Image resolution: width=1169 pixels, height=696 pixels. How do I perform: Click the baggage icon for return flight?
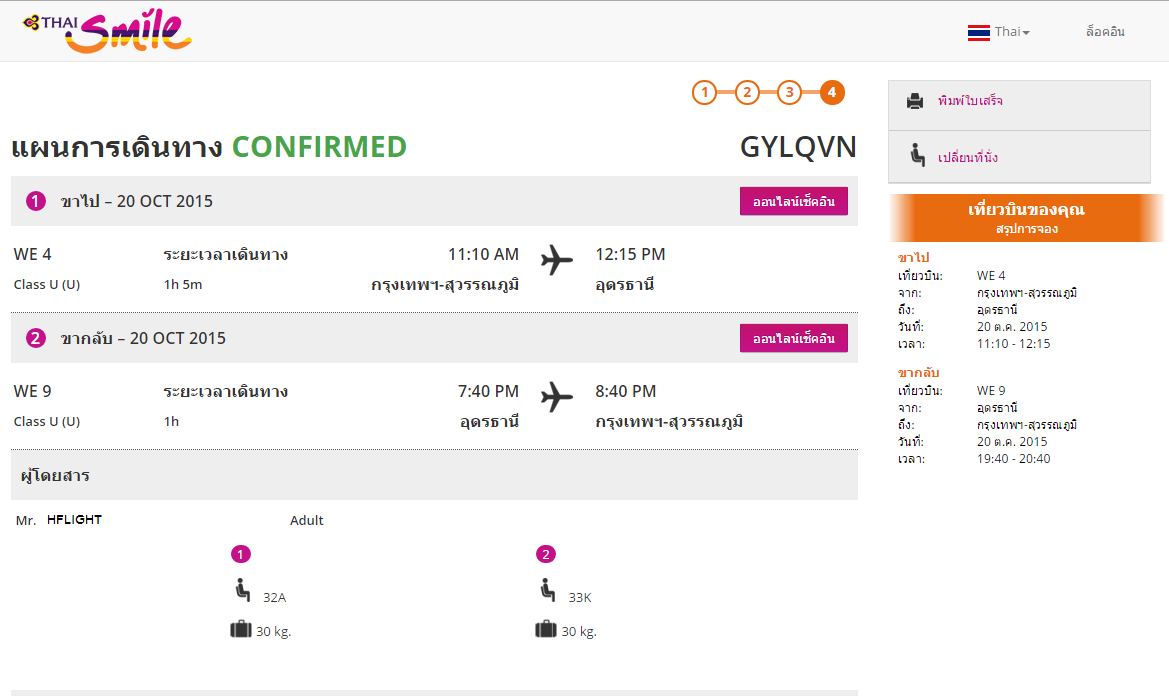point(546,629)
